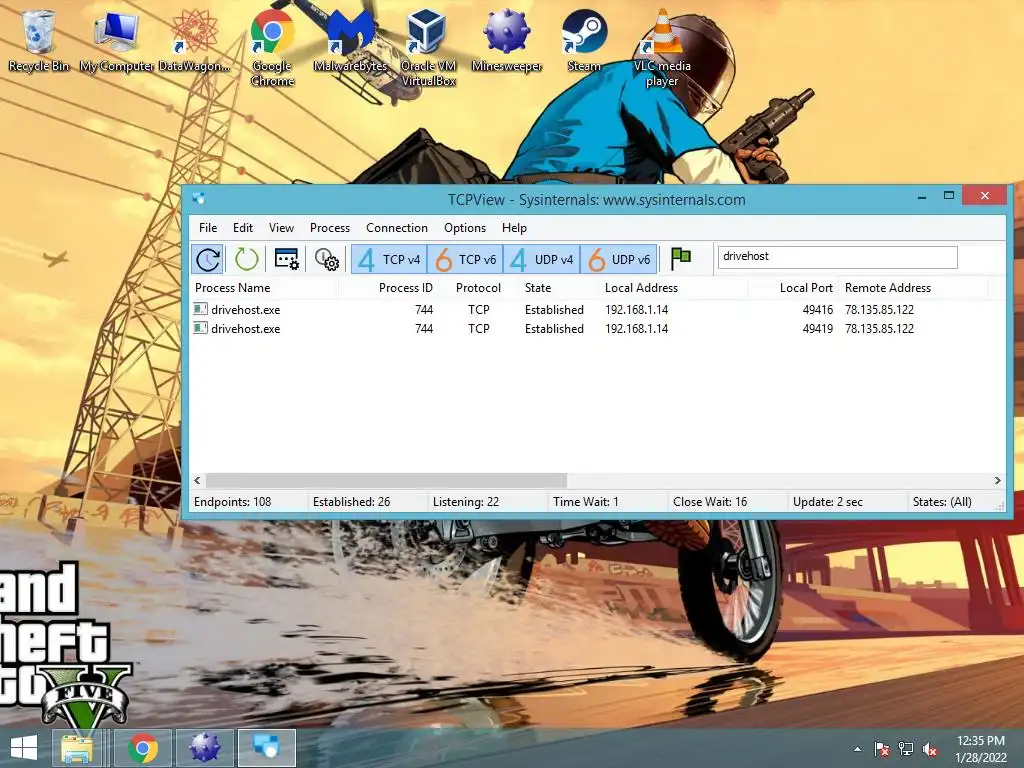Click the horizontal scrollbar thumb
Image resolution: width=1024 pixels, height=768 pixels.
386,481
